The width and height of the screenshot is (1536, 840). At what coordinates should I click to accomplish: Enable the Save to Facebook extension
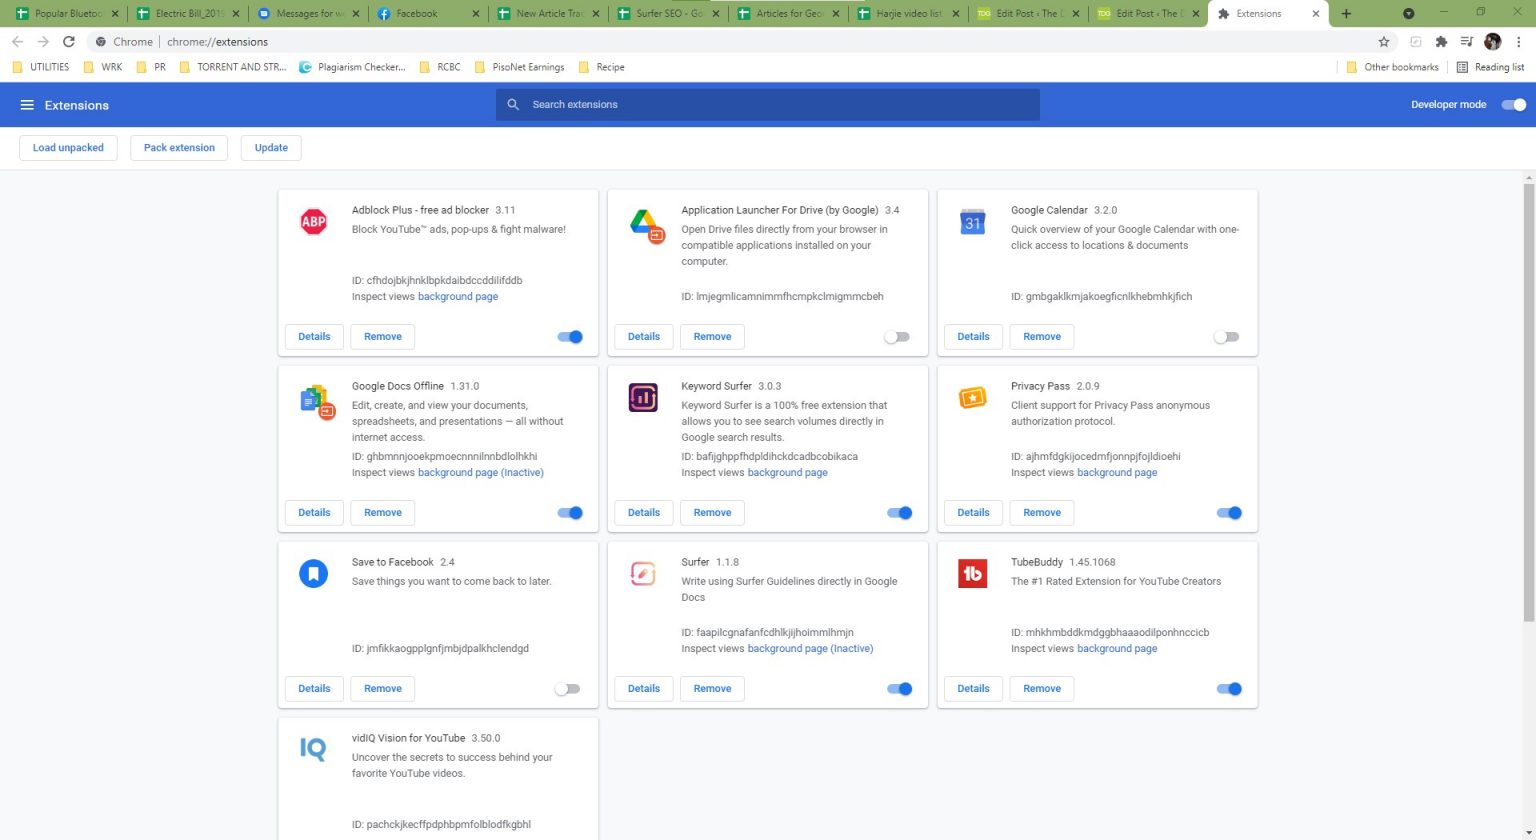[567, 688]
